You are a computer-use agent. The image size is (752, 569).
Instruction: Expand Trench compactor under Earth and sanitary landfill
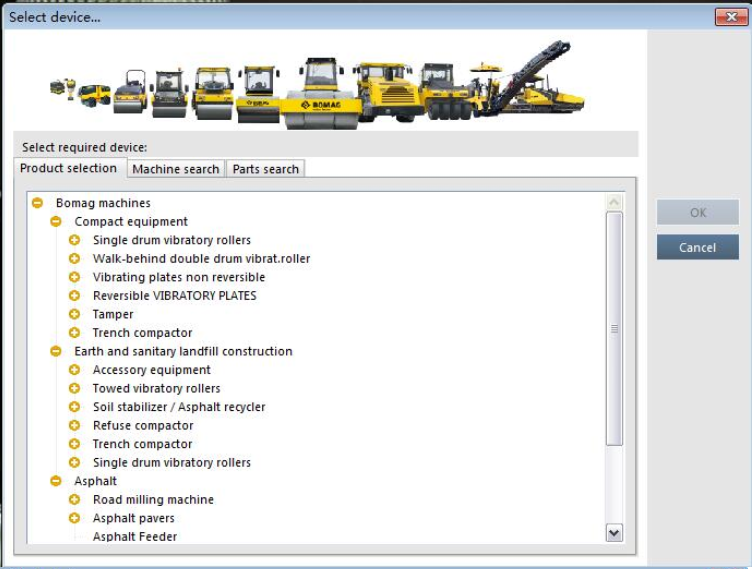pyautogui.click(x=74, y=444)
